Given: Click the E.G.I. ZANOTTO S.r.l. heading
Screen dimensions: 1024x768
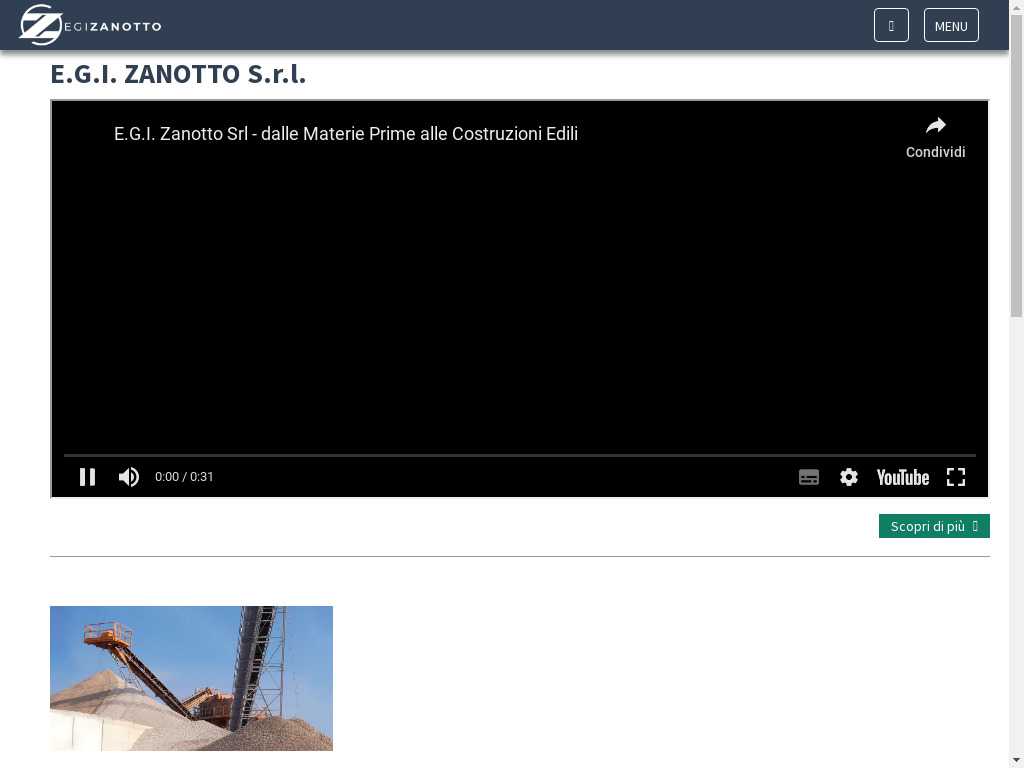Looking at the screenshot, I should click(x=178, y=74).
